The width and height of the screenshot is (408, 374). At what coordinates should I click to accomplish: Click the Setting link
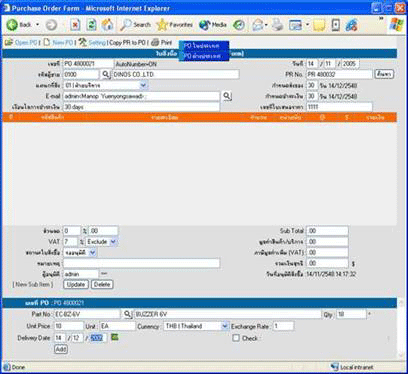(97, 43)
